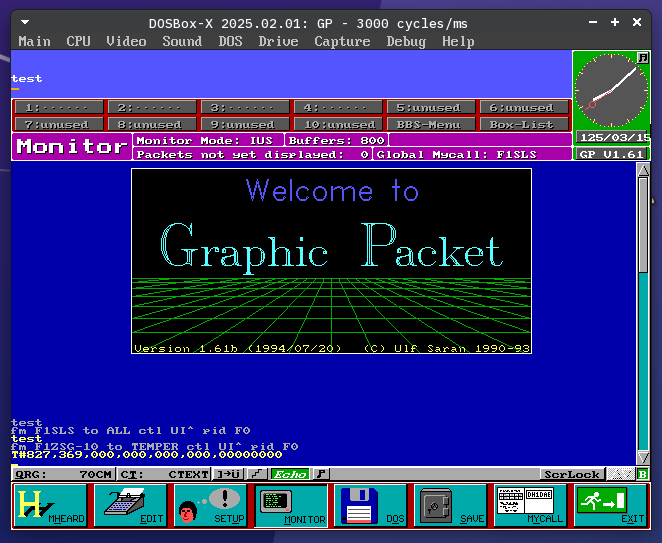Select channel 8:unused button
Screen dimensions: 662x543
152,124
